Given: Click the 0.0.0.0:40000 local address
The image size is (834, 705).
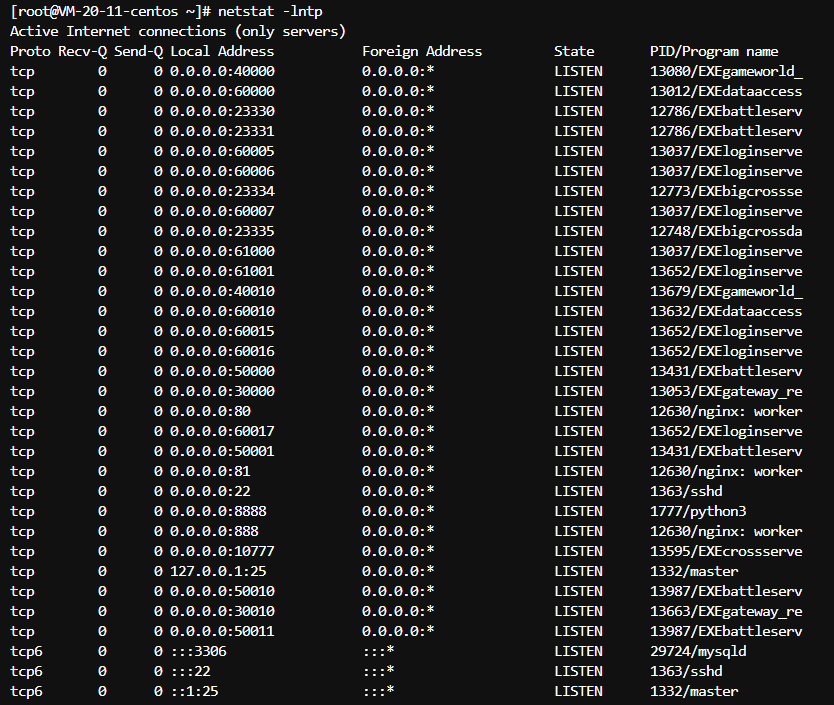Looking at the screenshot, I should 222,71.
